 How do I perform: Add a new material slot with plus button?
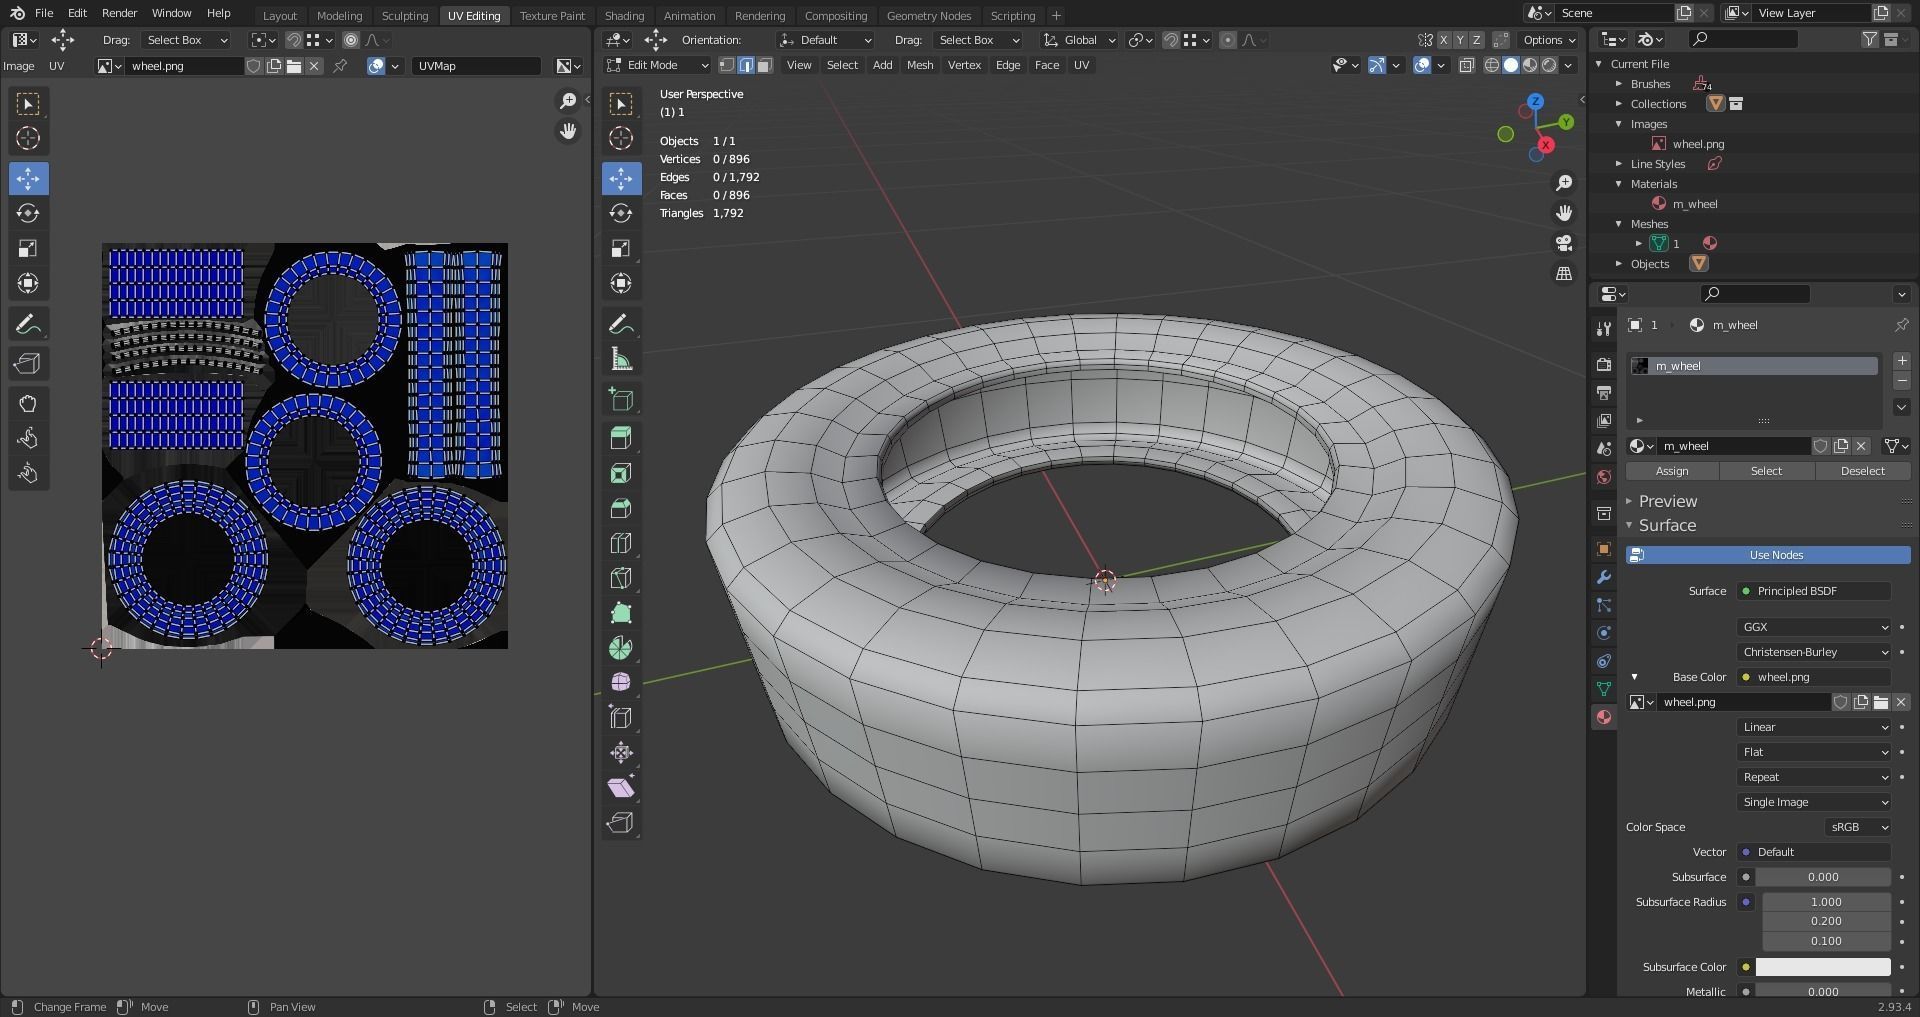[1902, 361]
